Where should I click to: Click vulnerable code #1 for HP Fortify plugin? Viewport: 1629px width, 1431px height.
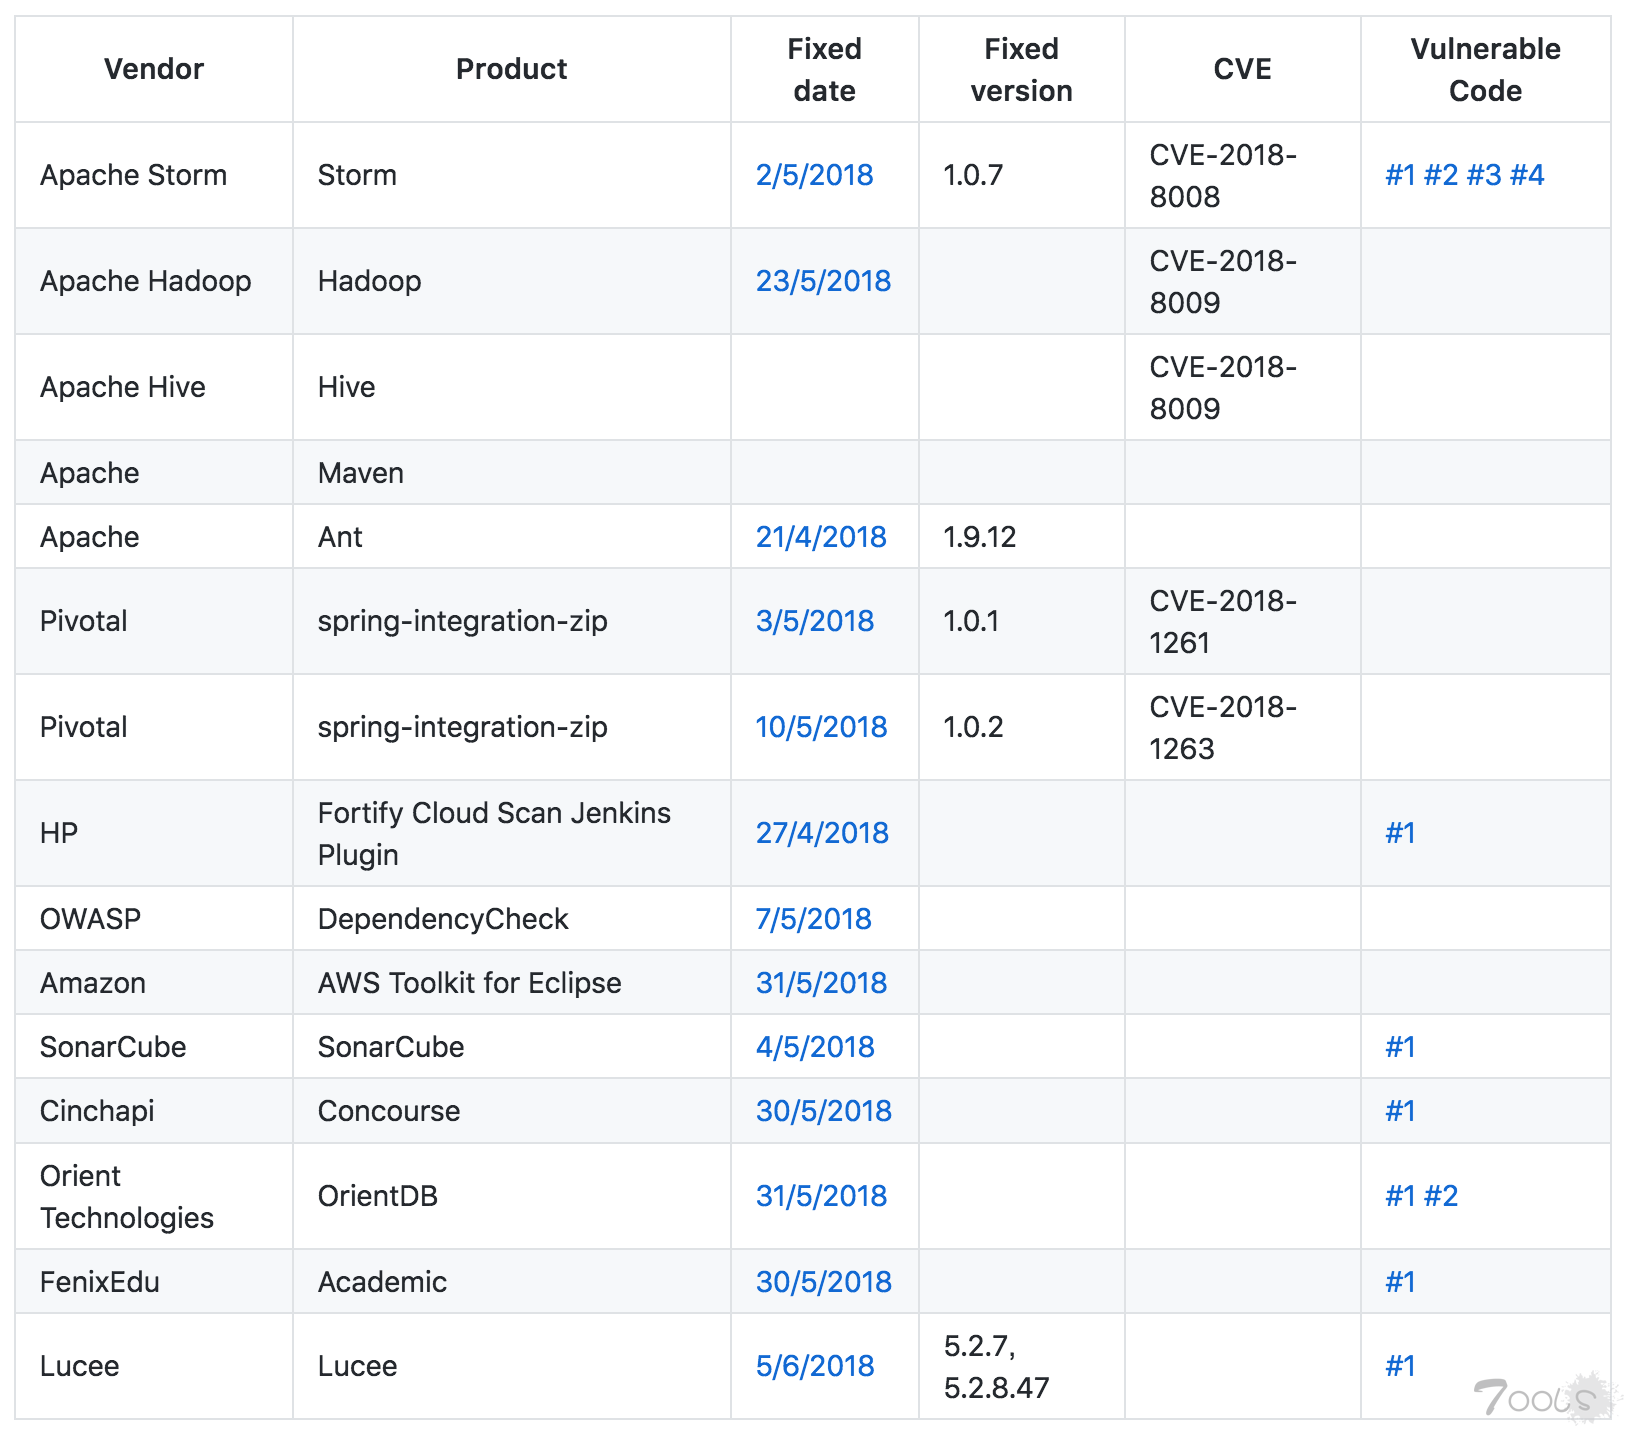pyautogui.click(x=1400, y=833)
